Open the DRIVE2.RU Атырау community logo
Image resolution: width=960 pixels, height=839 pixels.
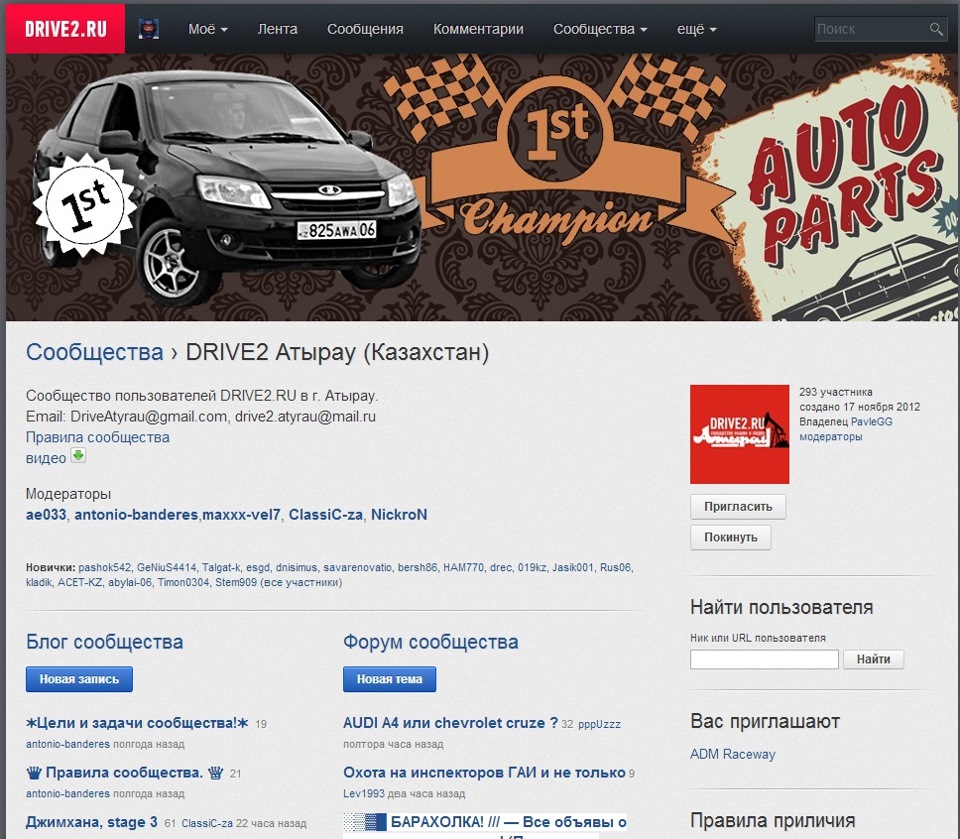coord(739,434)
